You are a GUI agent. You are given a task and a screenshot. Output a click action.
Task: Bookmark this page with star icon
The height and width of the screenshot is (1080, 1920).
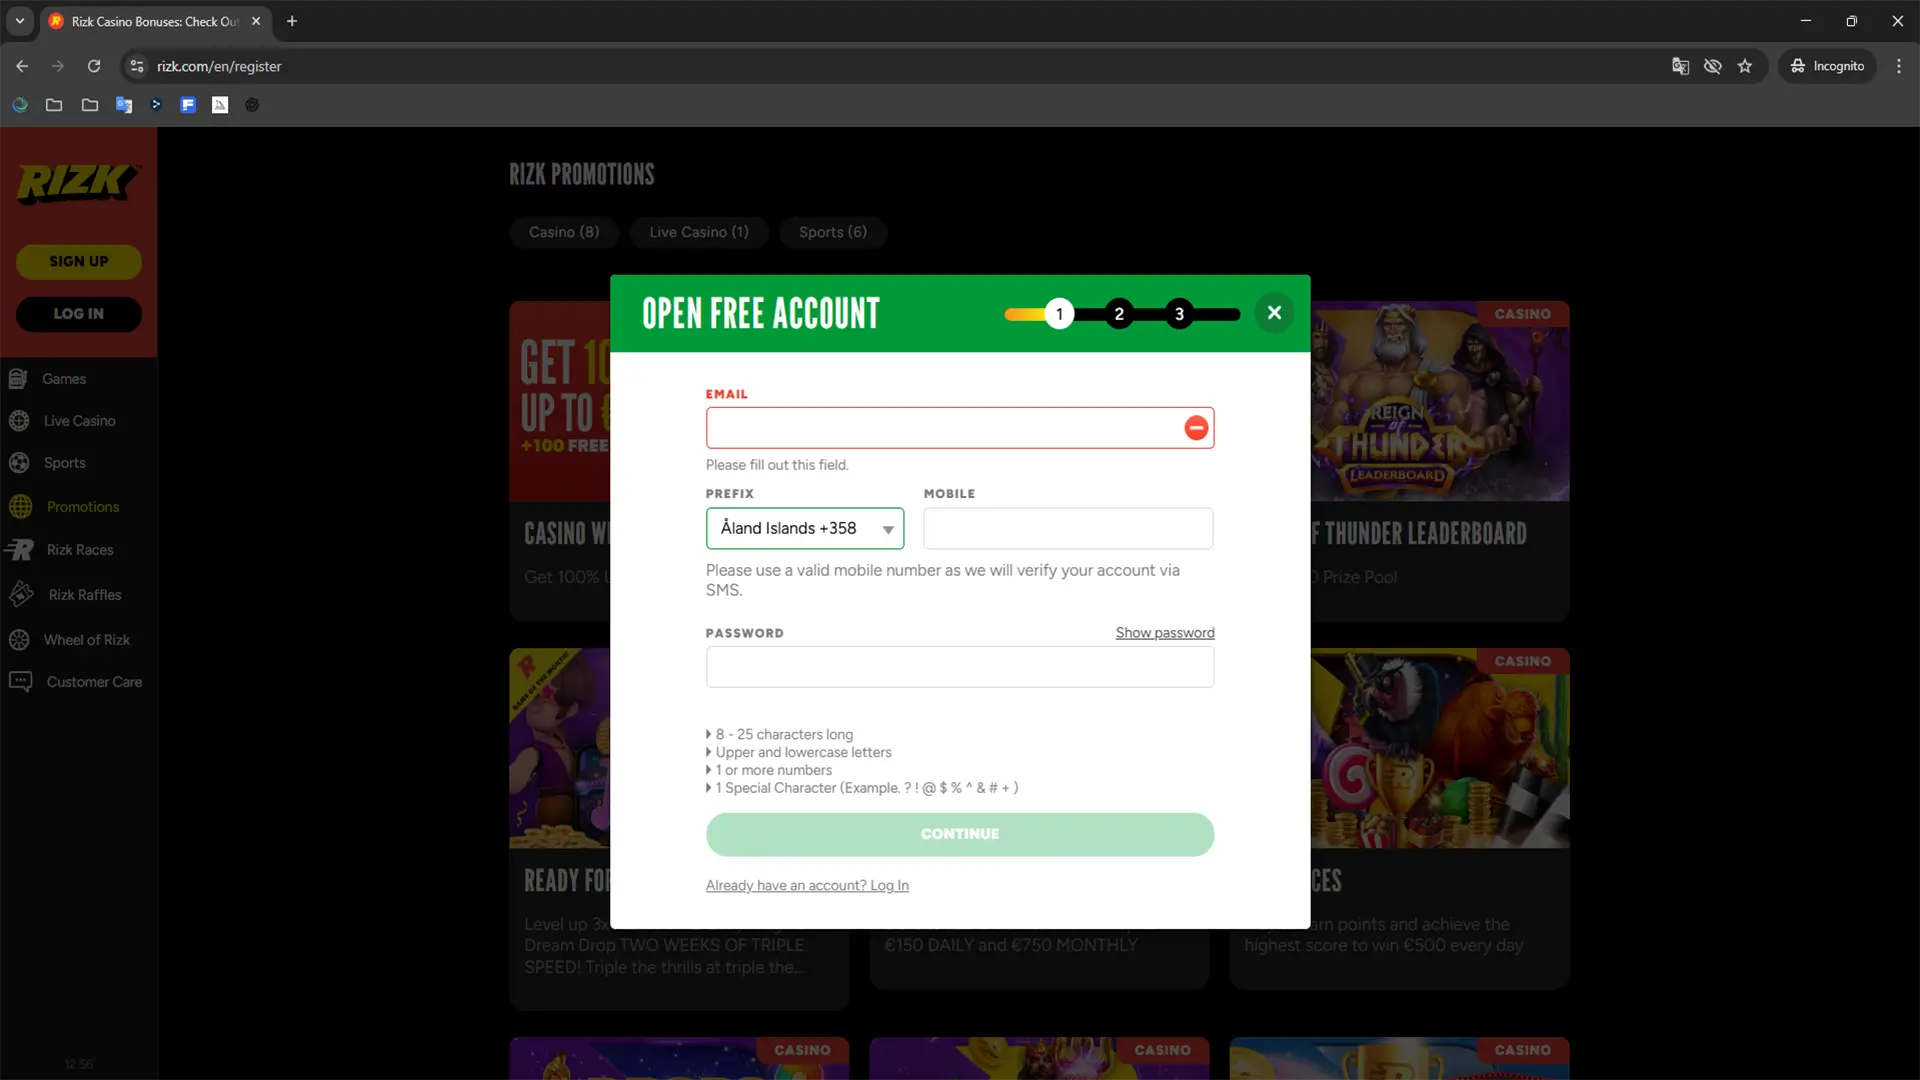pyautogui.click(x=1745, y=66)
